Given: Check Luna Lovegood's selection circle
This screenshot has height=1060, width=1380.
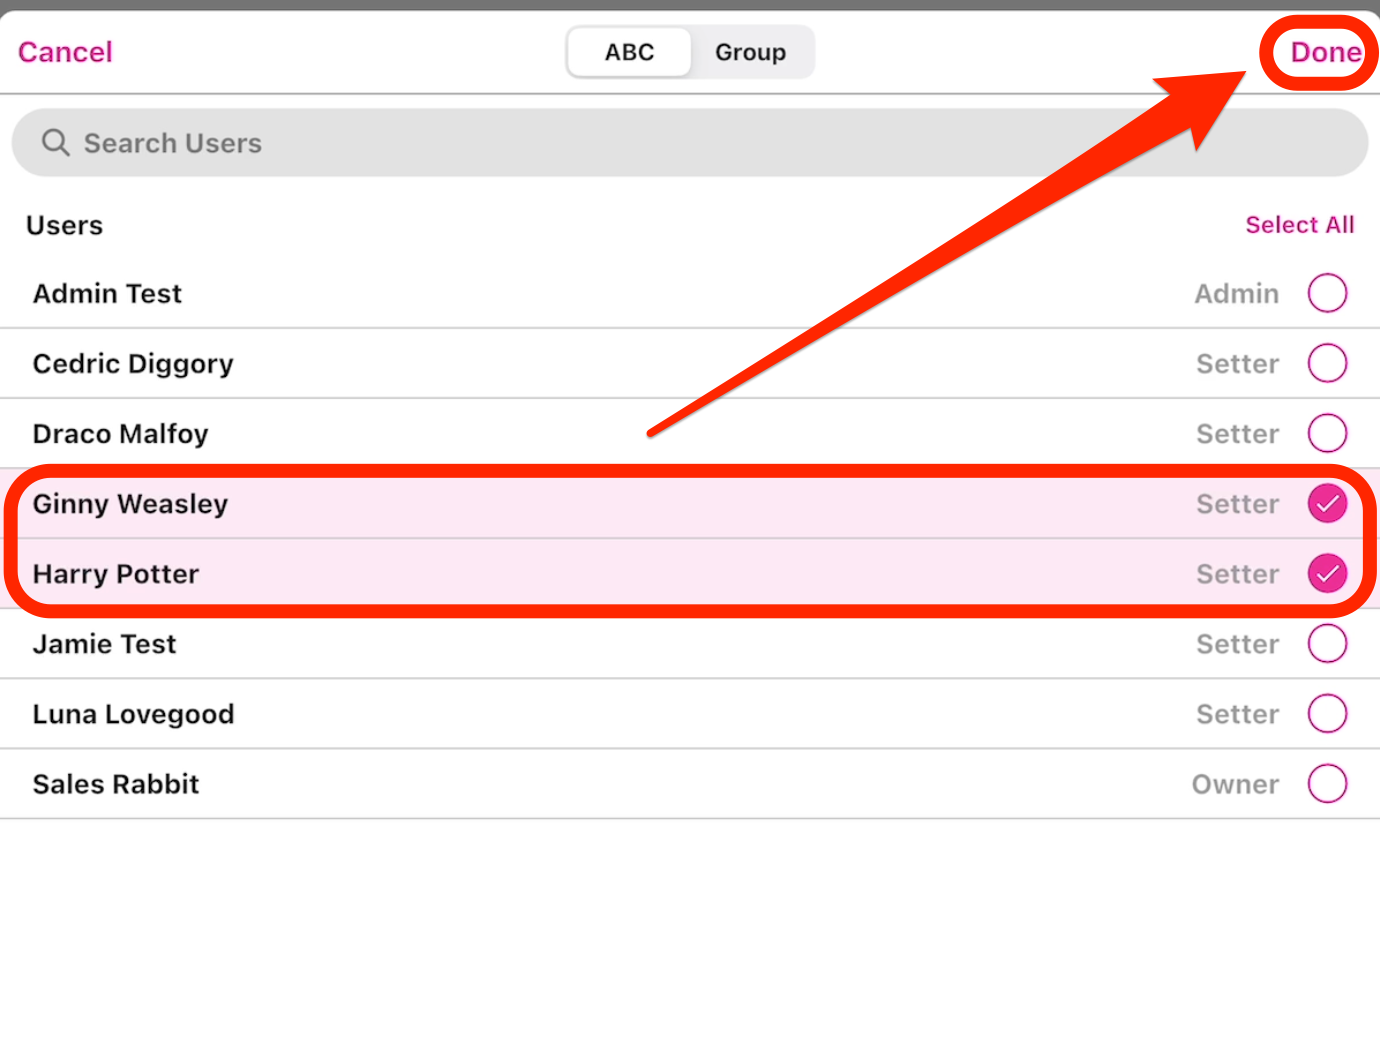Looking at the screenshot, I should click(1327, 713).
